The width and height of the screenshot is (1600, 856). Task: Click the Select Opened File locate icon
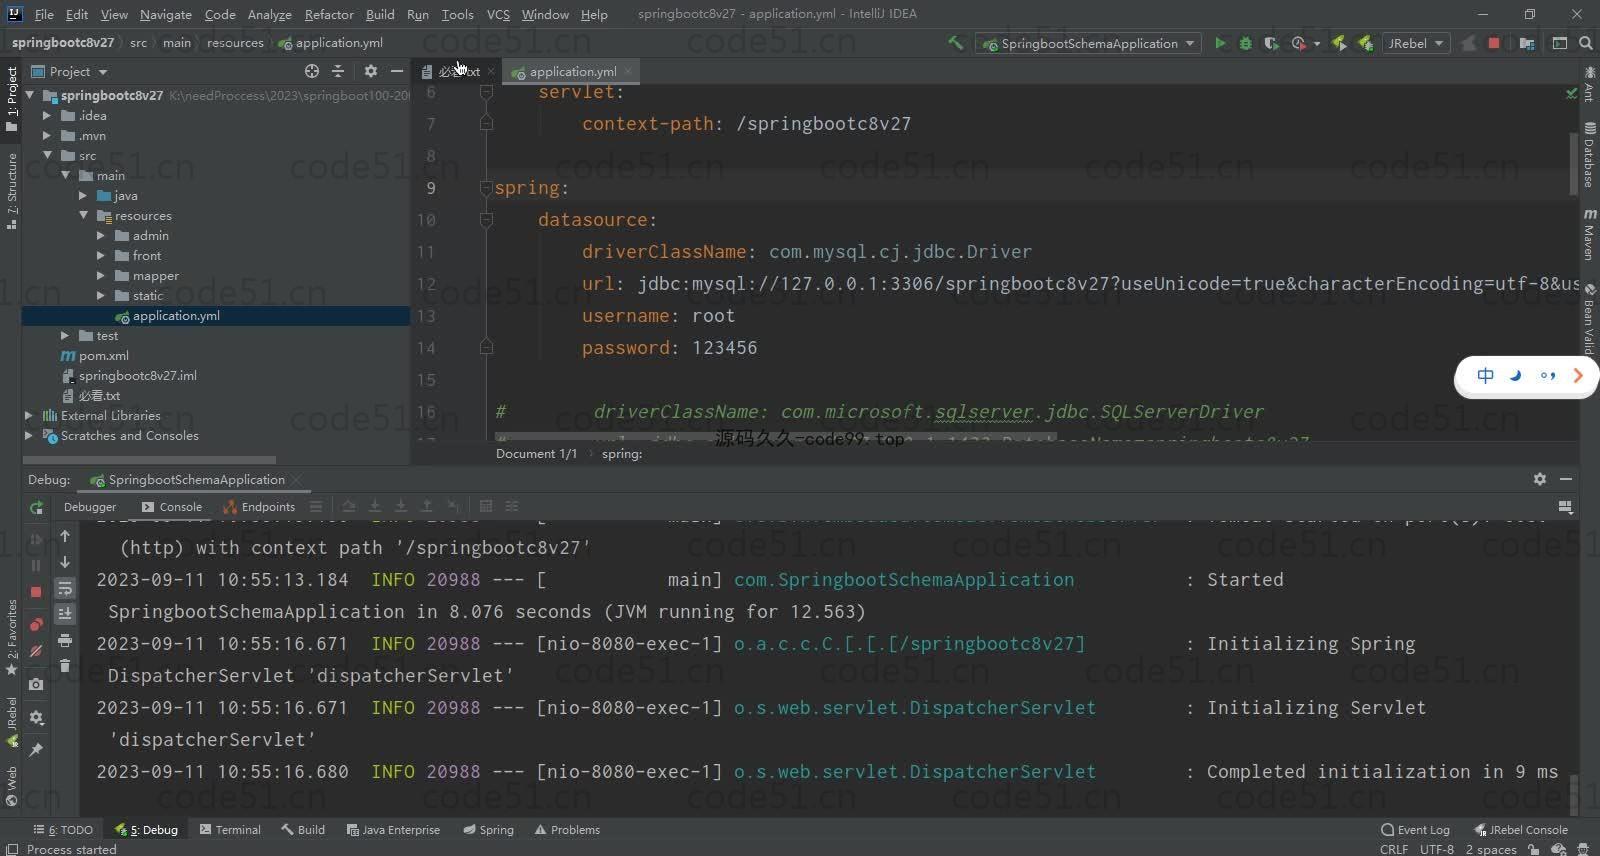(312, 71)
